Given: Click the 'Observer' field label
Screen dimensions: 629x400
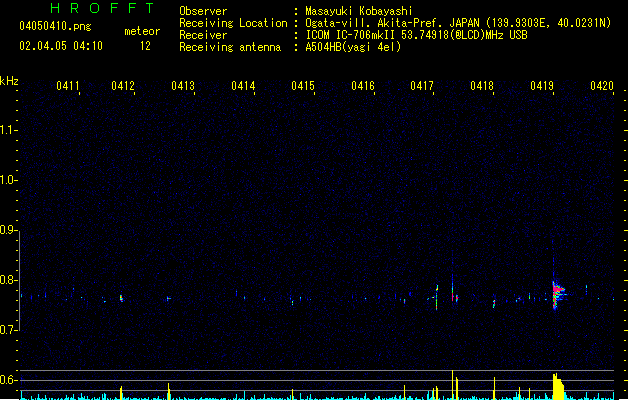Looking at the screenshot, I should [203, 11].
